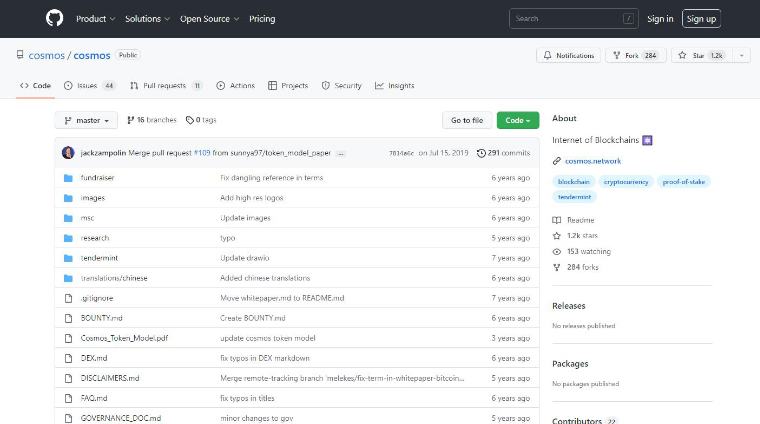Jump to Readme from About sidebar

click(x=573, y=220)
